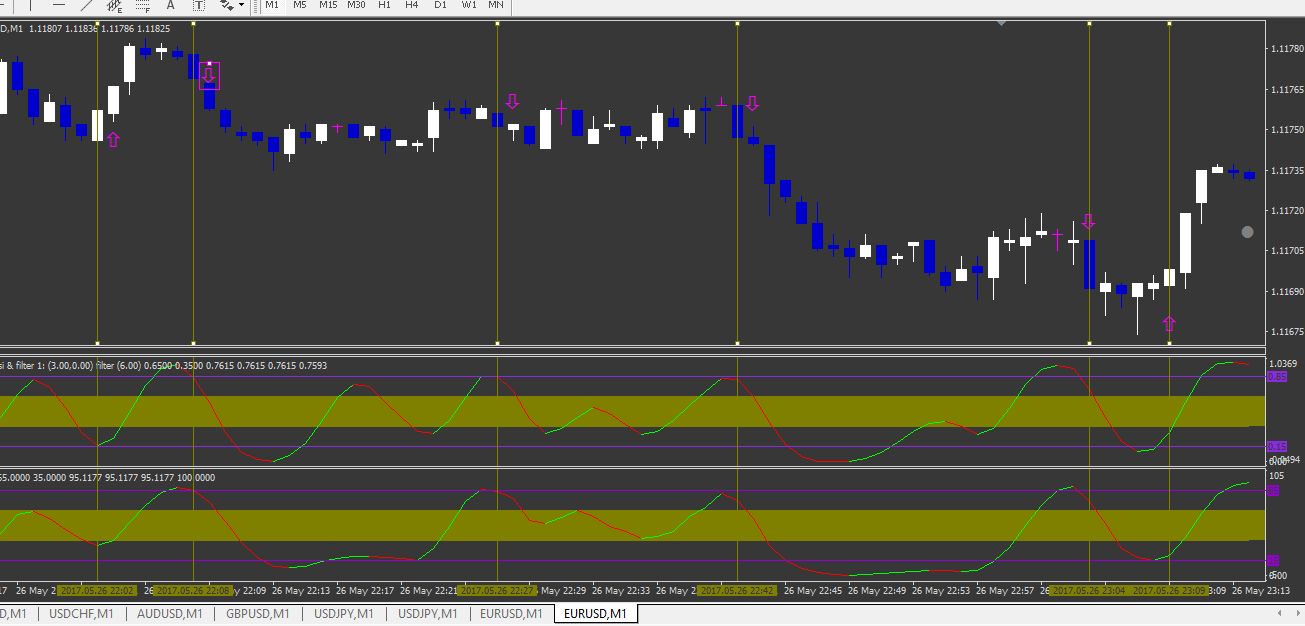The height and width of the screenshot is (626, 1305).
Task: Open the arrows dropdown arrow
Action: (241, 5)
